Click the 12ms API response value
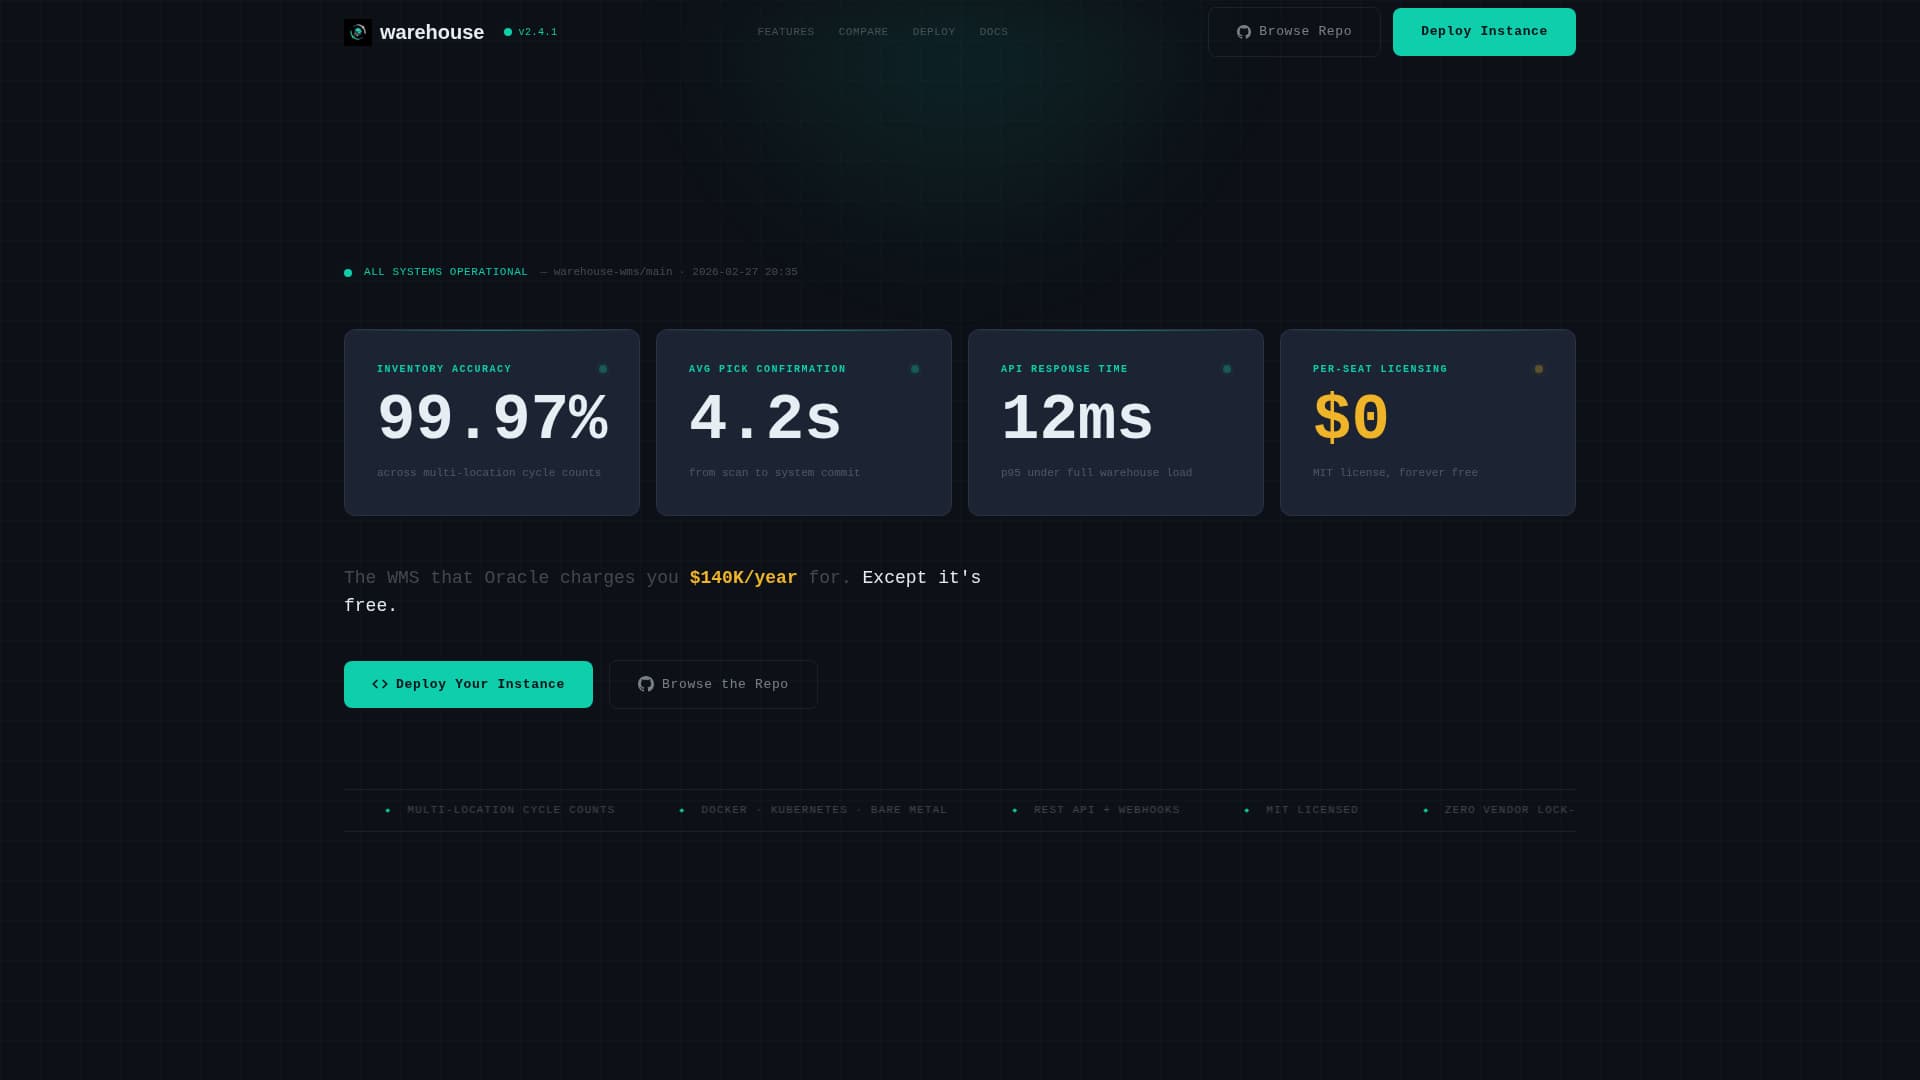Image resolution: width=1920 pixels, height=1080 pixels. (1077, 418)
